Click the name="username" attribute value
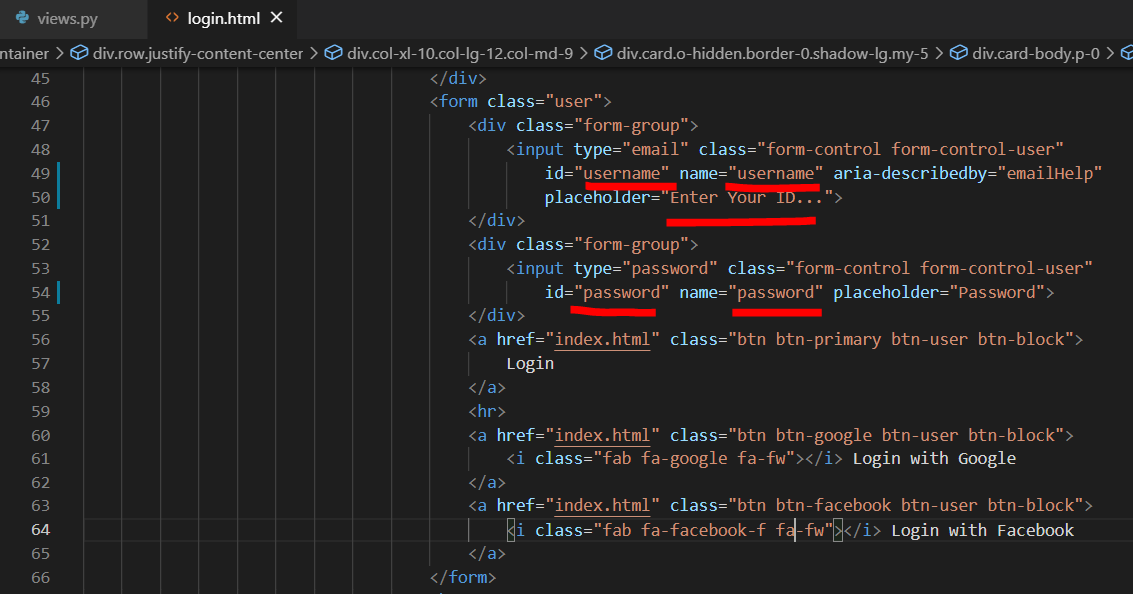This screenshot has height=594, width=1133. click(x=775, y=173)
